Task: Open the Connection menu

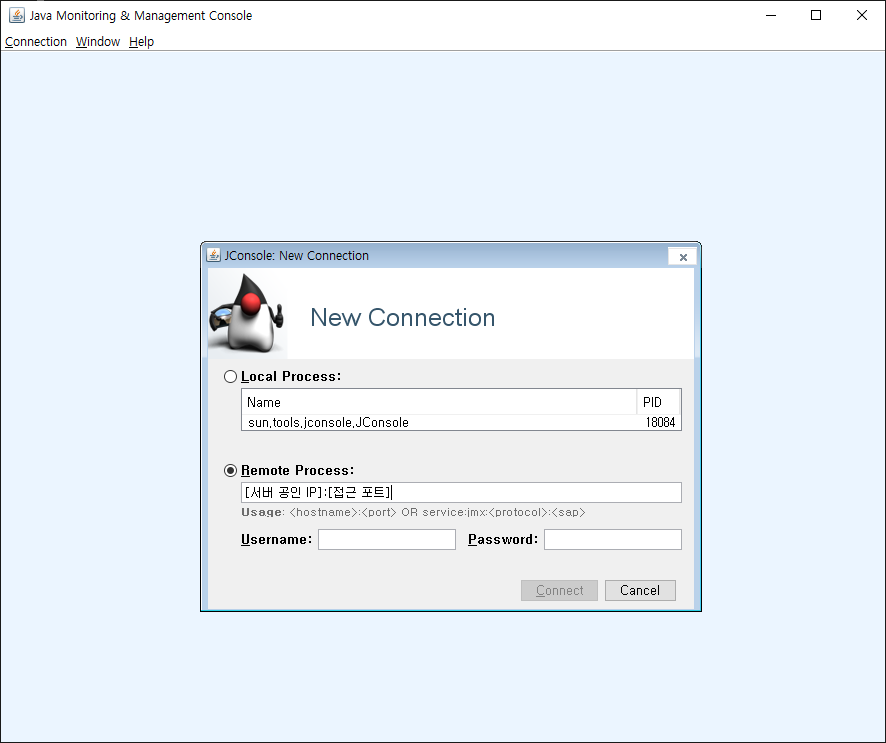Action: pyautogui.click(x=36, y=42)
